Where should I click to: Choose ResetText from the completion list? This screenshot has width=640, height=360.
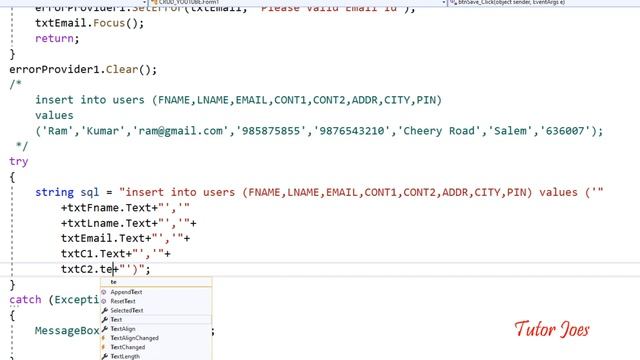156,301
